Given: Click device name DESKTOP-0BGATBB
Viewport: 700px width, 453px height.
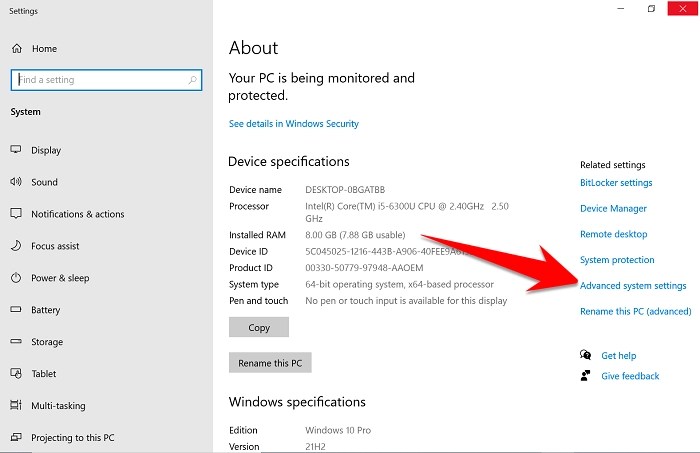Looking at the screenshot, I should 345,190.
